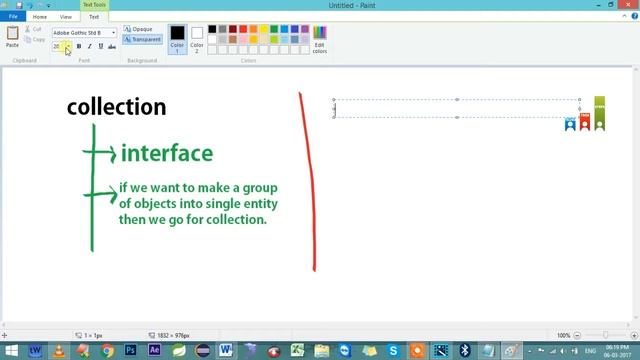Click the volume icon in system tray

tap(563, 351)
